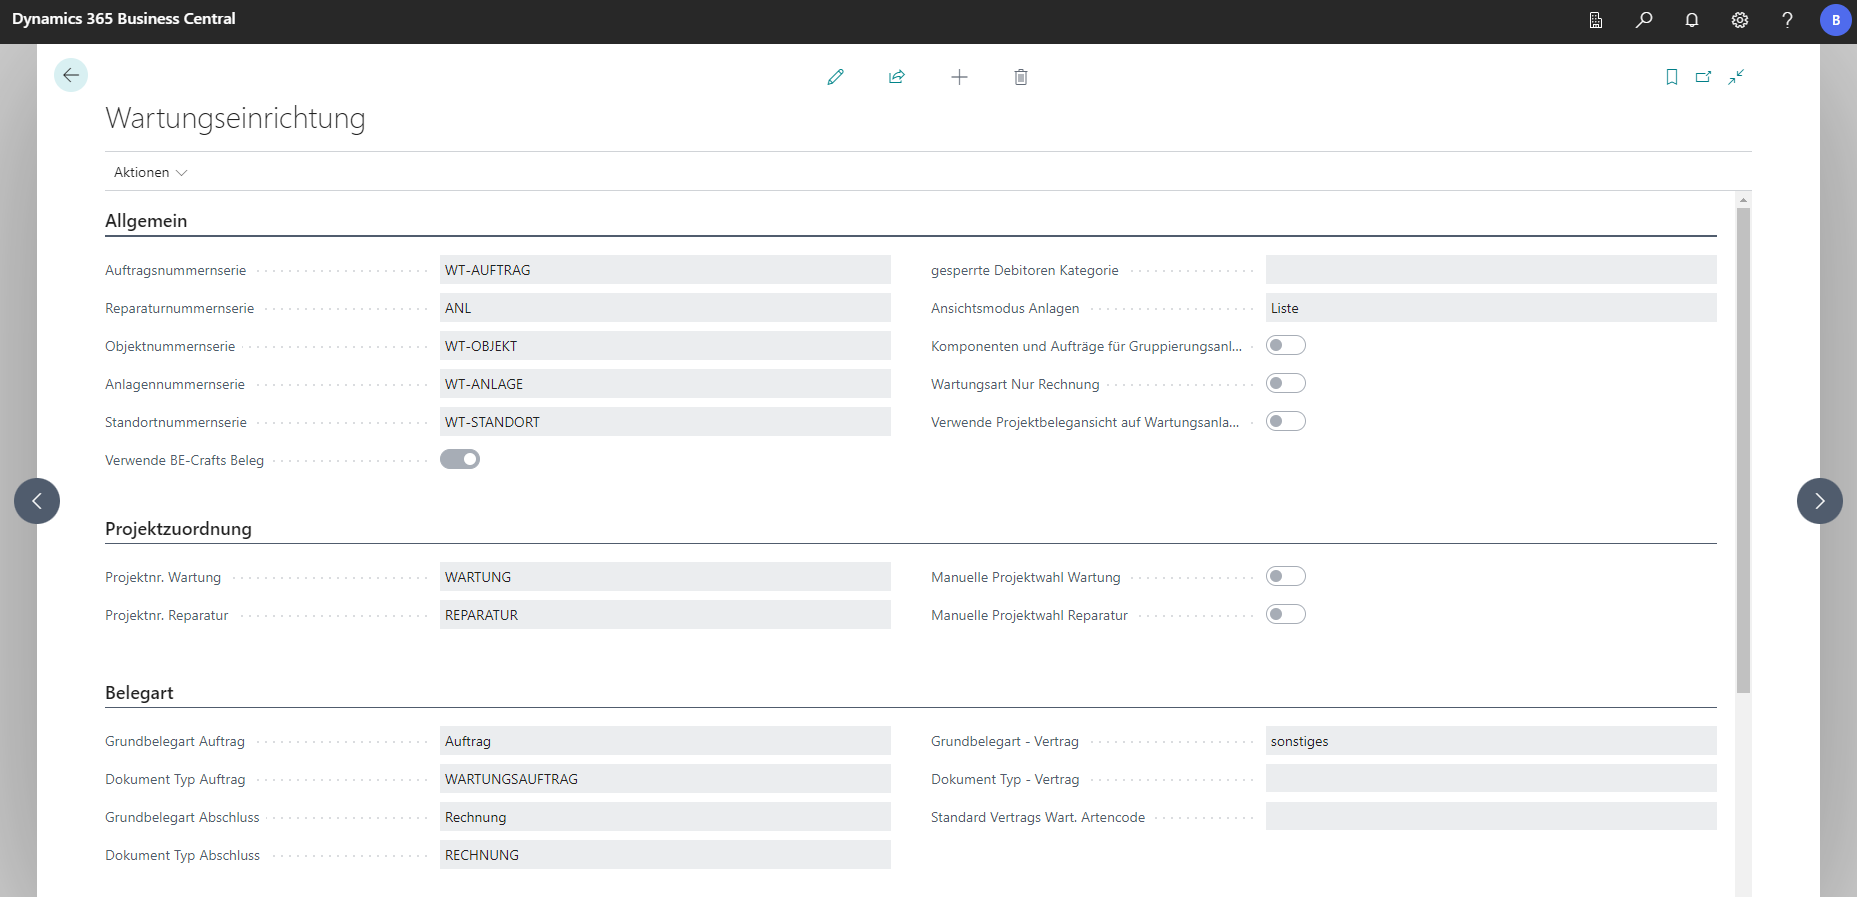Image resolution: width=1857 pixels, height=897 pixels.
Task: Bookmark this page icon
Action: (x=1672, y=77)
